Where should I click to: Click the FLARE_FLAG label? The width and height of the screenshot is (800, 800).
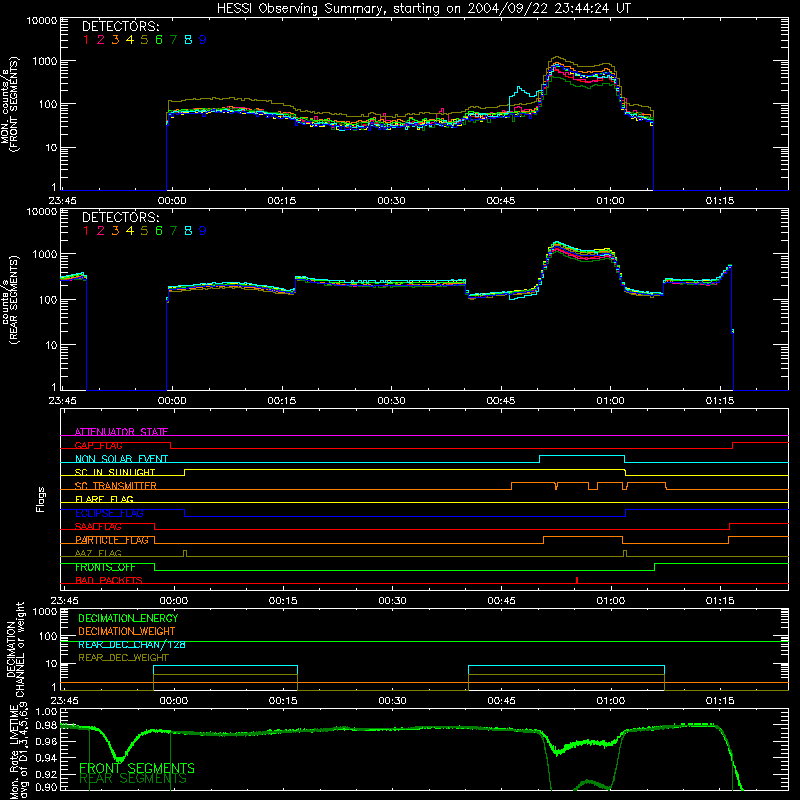[x=104, y=499]
